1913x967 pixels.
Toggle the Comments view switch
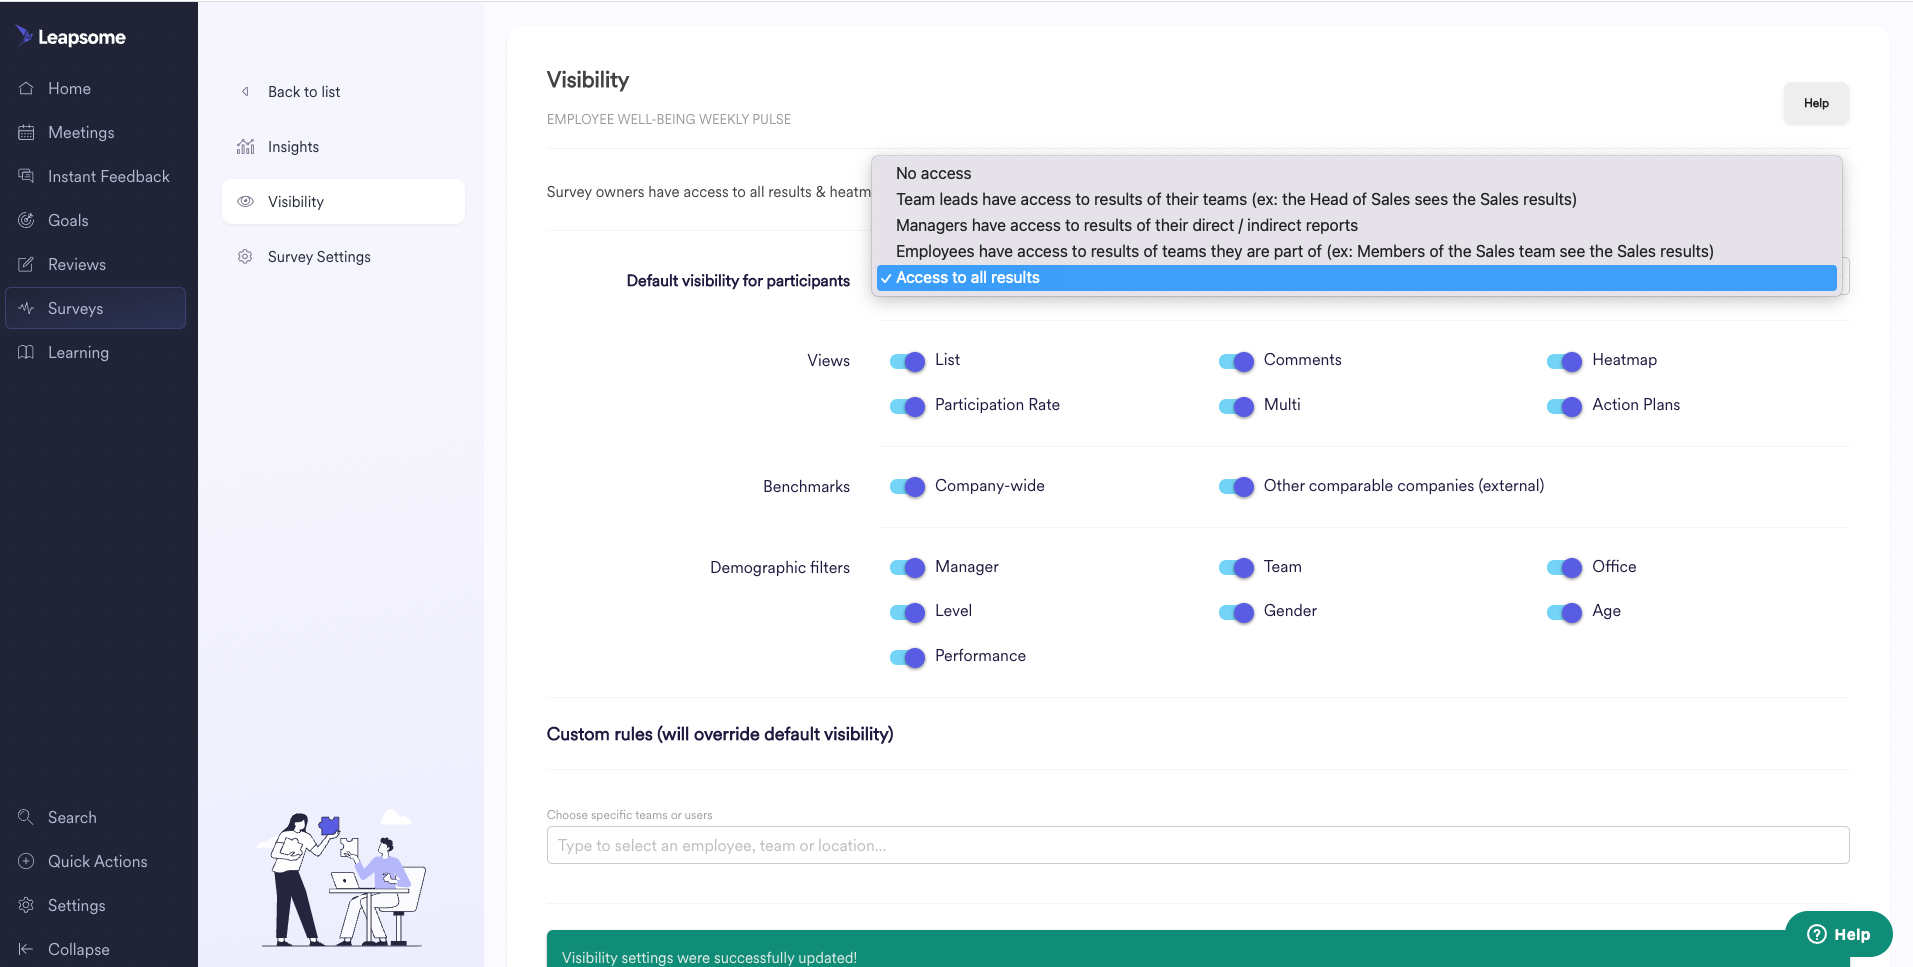pyautogui.click(x=1236, y=361)
